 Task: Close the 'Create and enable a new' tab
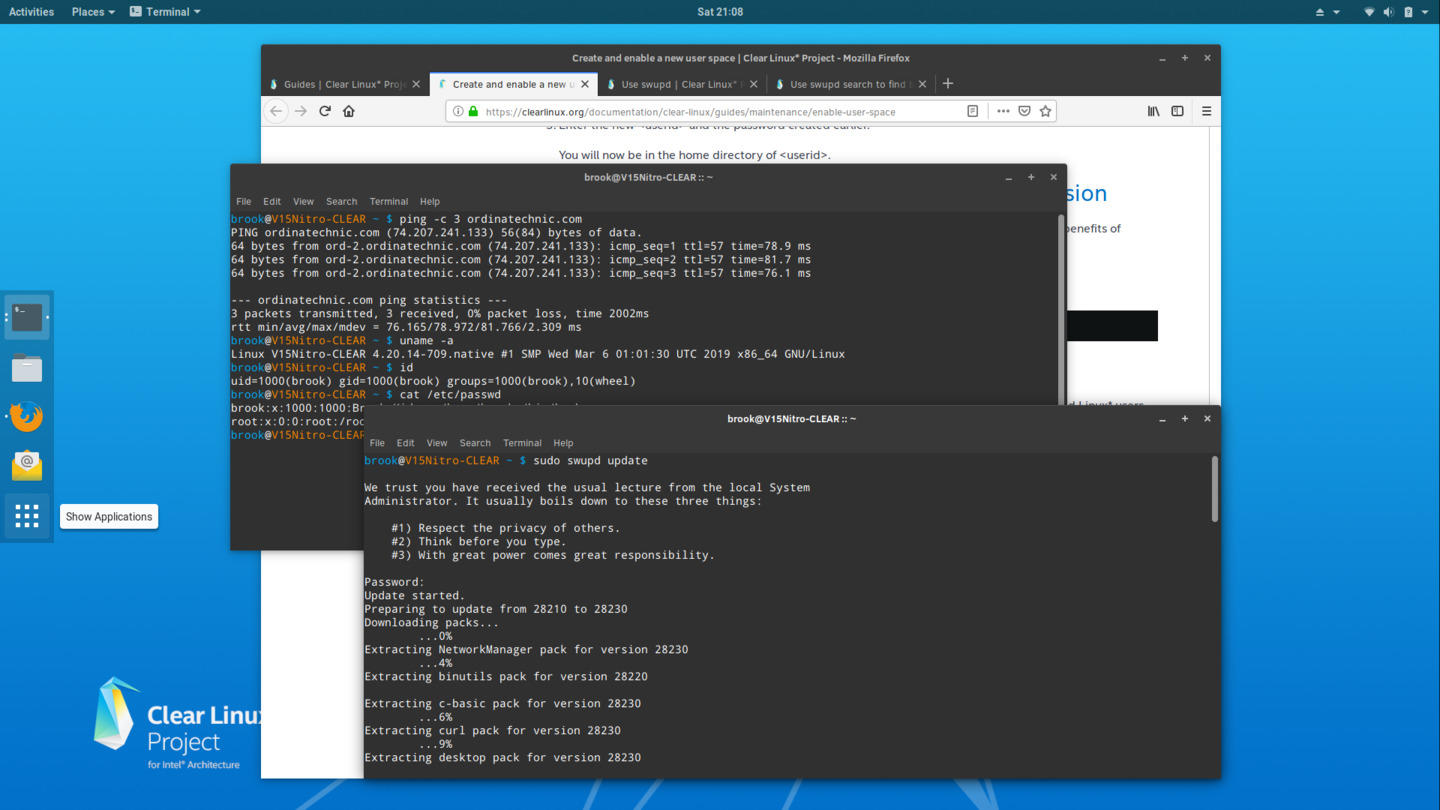(585, 84)
